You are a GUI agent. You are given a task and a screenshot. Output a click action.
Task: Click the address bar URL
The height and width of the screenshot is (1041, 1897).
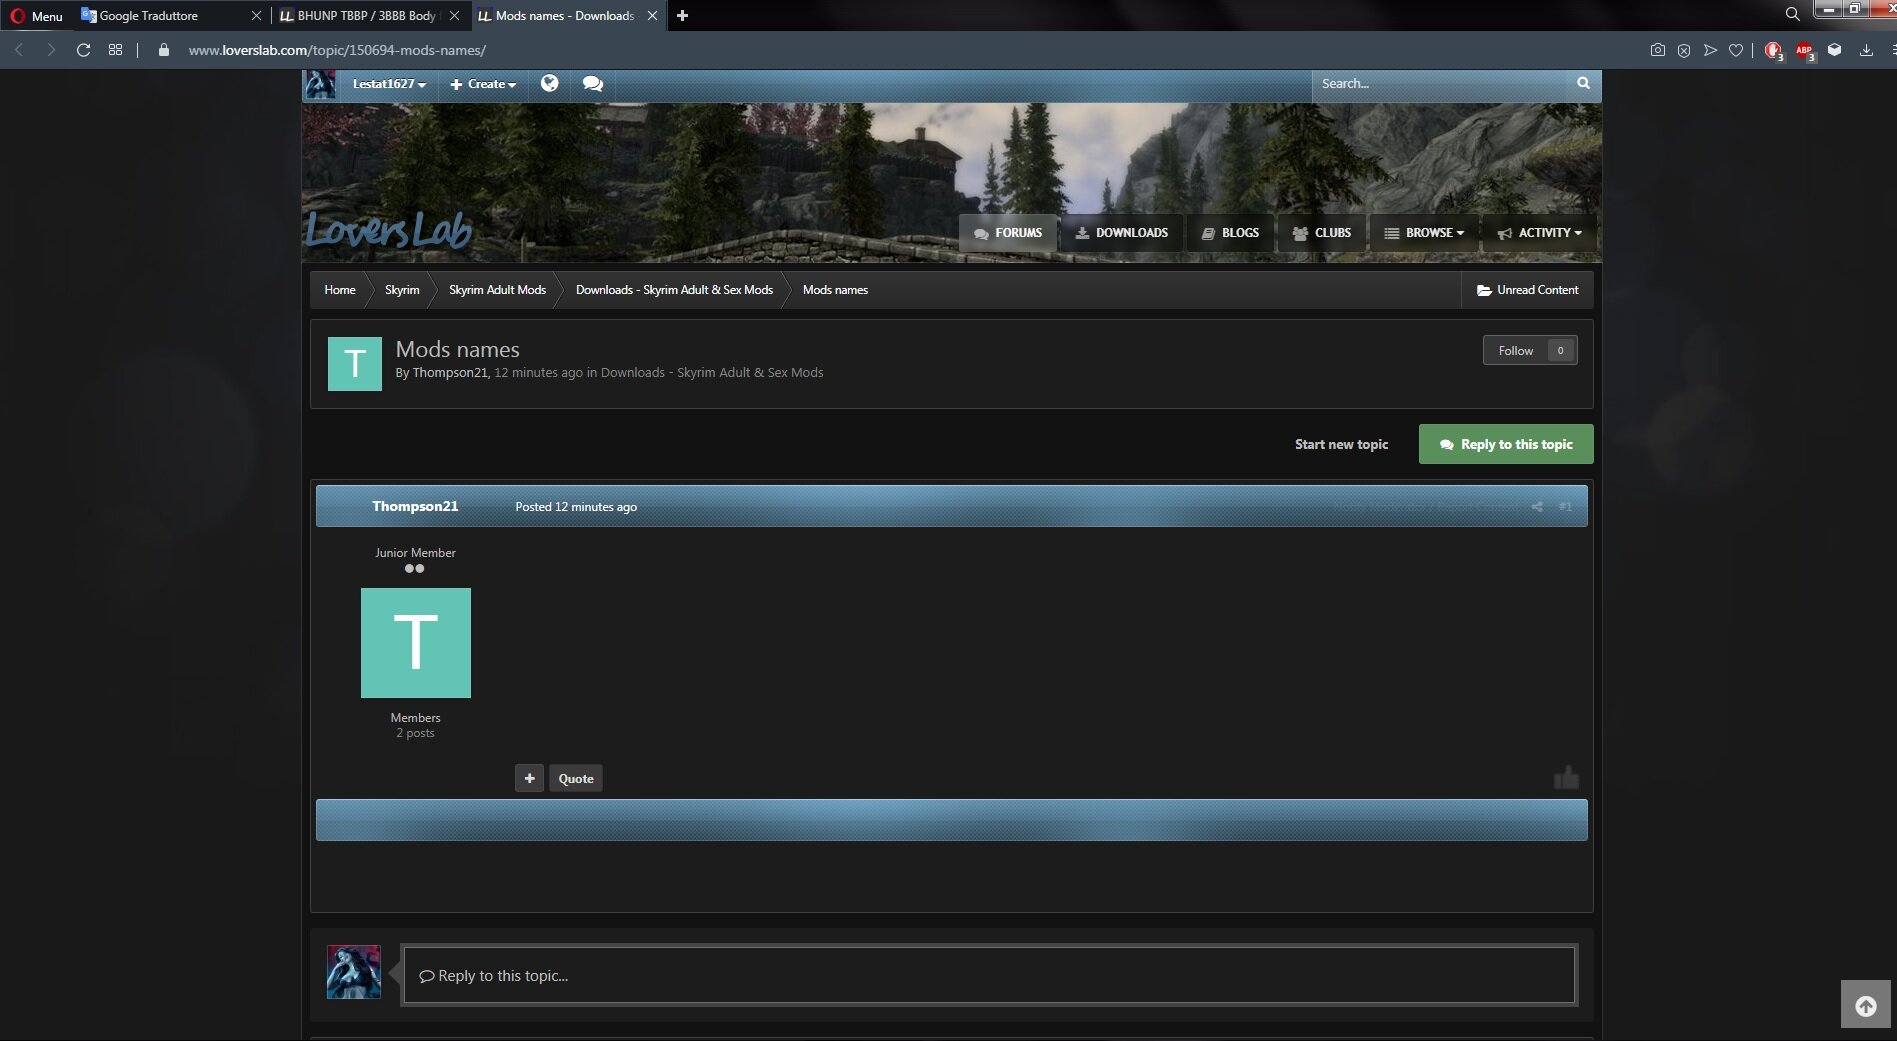337,50
